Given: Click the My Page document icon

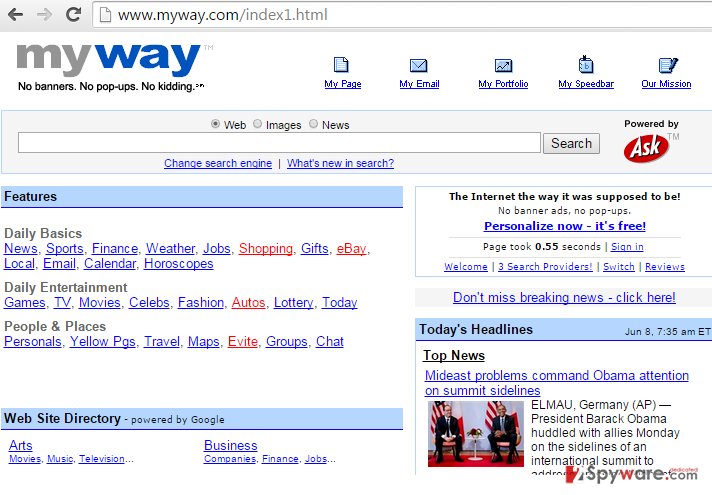Looking at the screenshot, I should (341, 65).
